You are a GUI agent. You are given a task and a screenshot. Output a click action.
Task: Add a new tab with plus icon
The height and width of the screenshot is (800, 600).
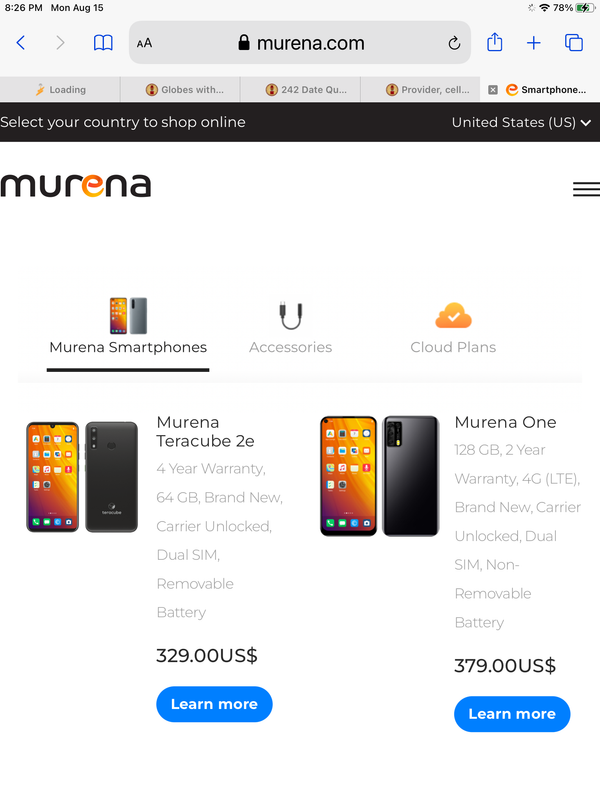point(534,43)
